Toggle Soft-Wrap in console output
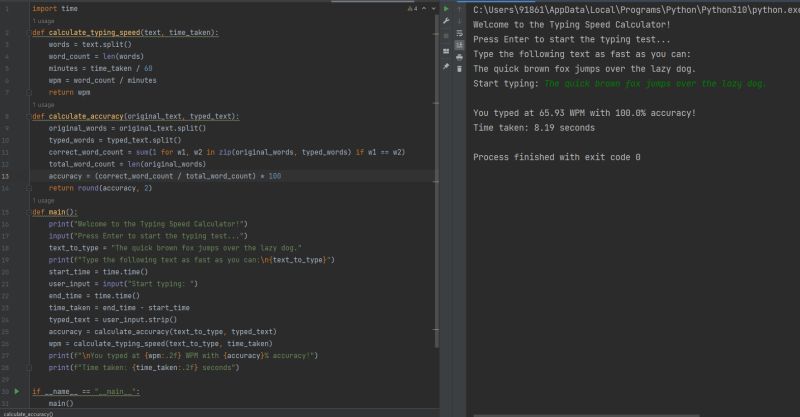The width and height of the screenshot is (800, 417). tap(459, 33)
